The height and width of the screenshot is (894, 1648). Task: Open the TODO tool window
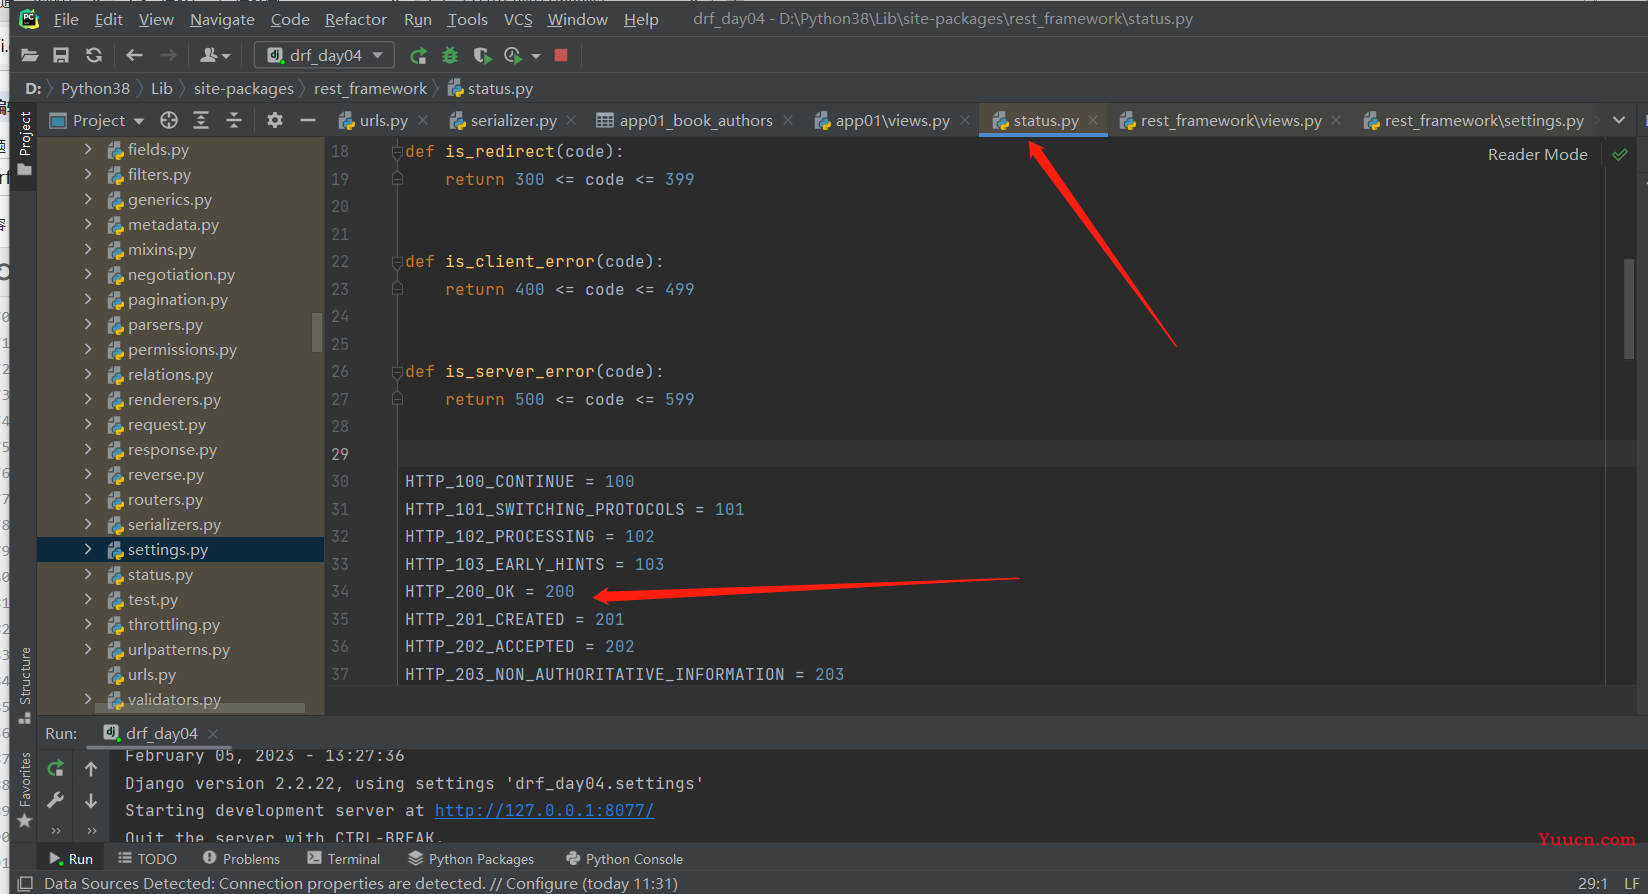pos(147,858)
